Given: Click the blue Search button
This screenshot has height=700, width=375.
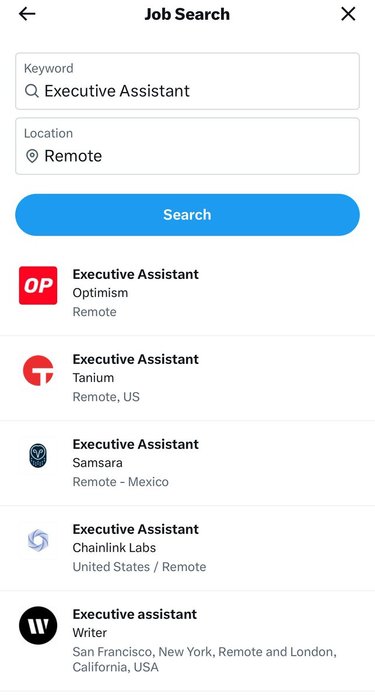Looking at the screenshot, I should click(188, 215).
